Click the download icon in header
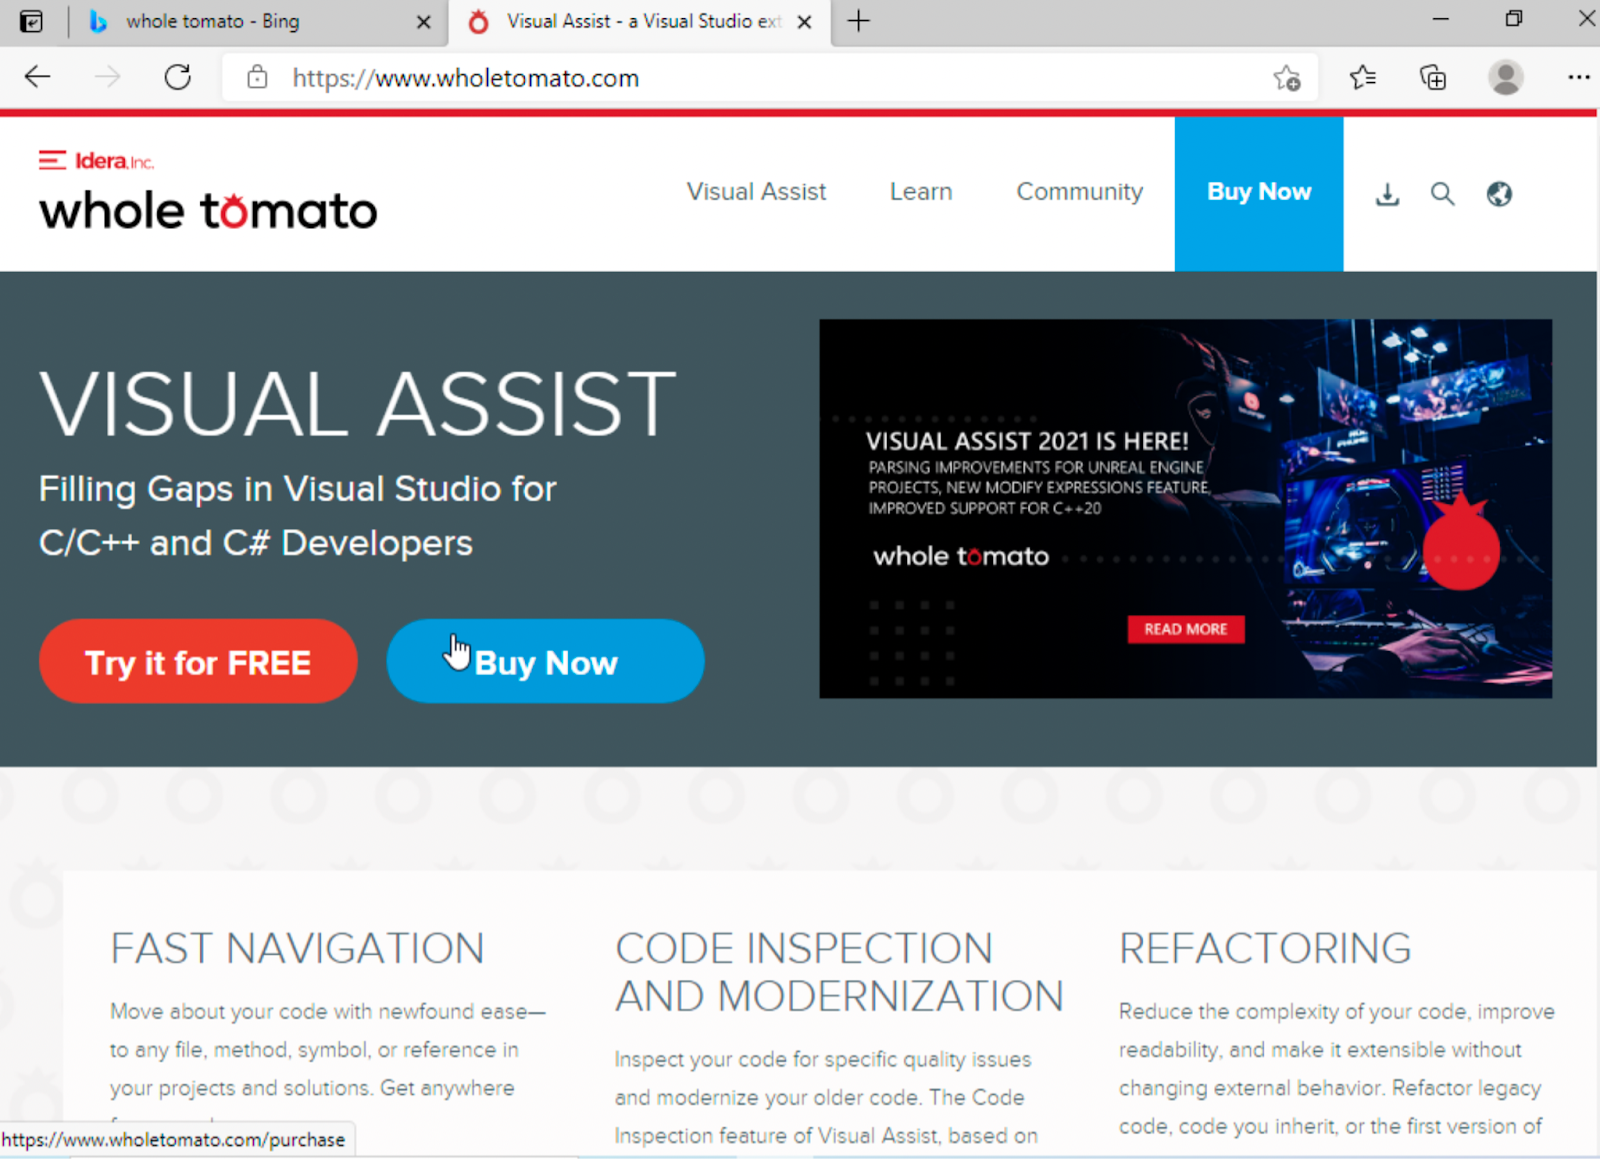 1387,194
